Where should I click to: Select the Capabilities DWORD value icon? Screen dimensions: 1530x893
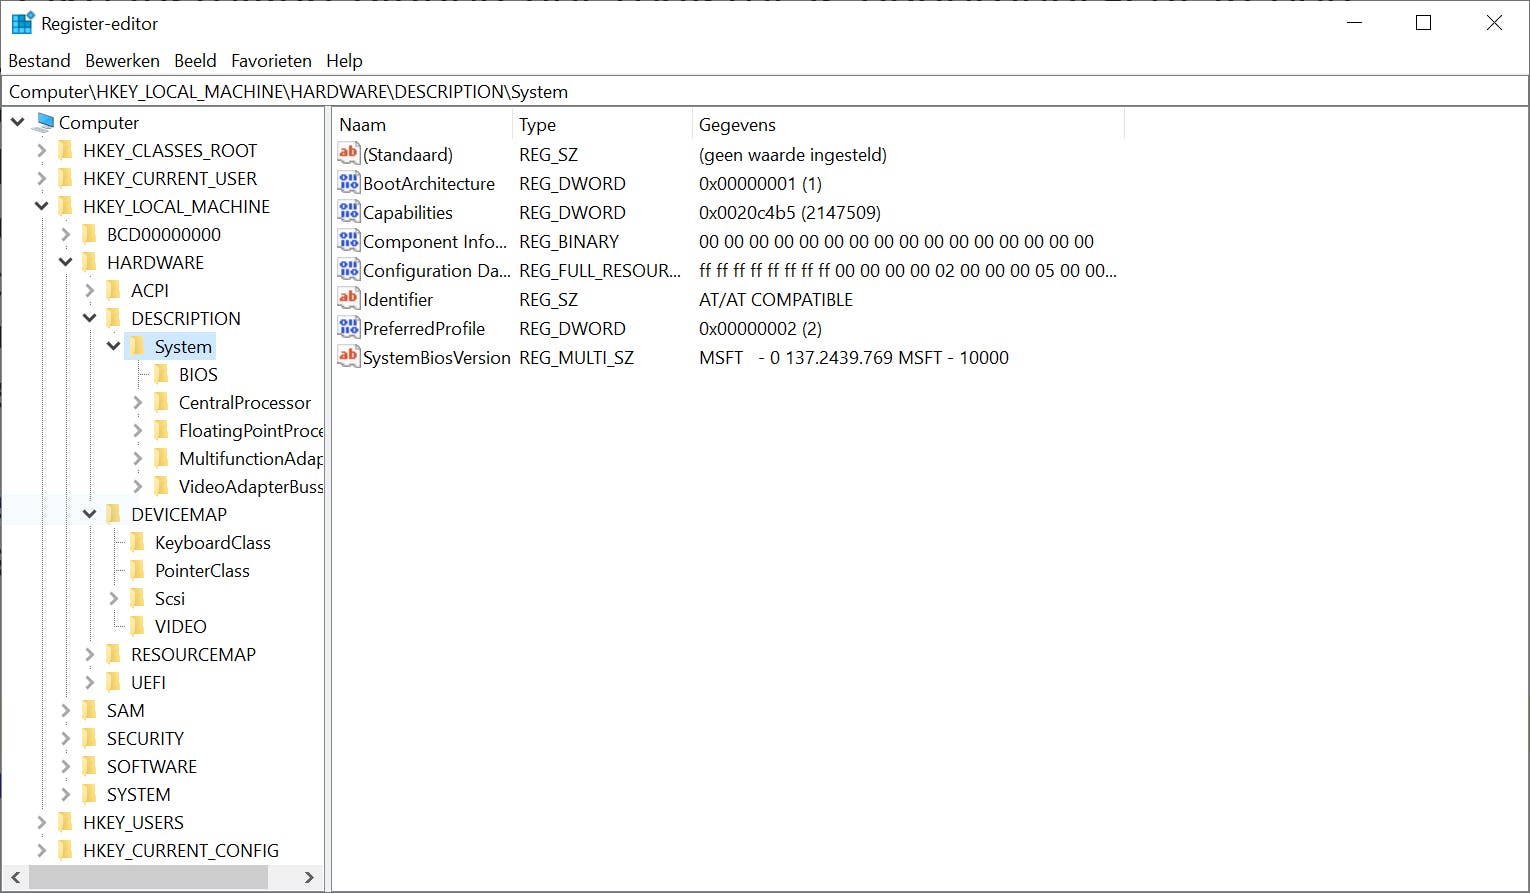coord(348,212)
